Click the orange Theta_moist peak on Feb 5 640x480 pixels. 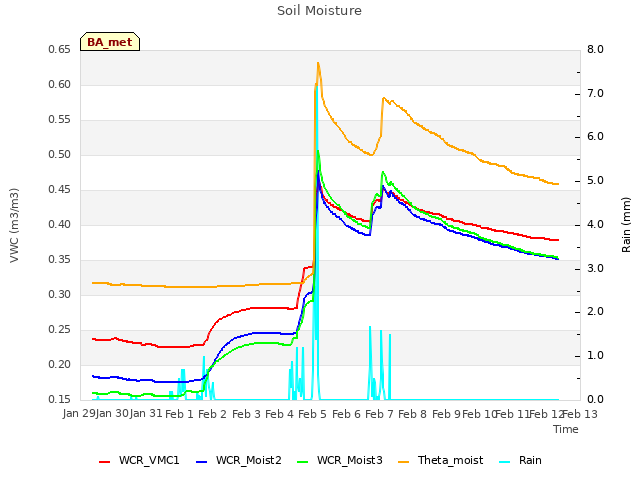[318, 63]
